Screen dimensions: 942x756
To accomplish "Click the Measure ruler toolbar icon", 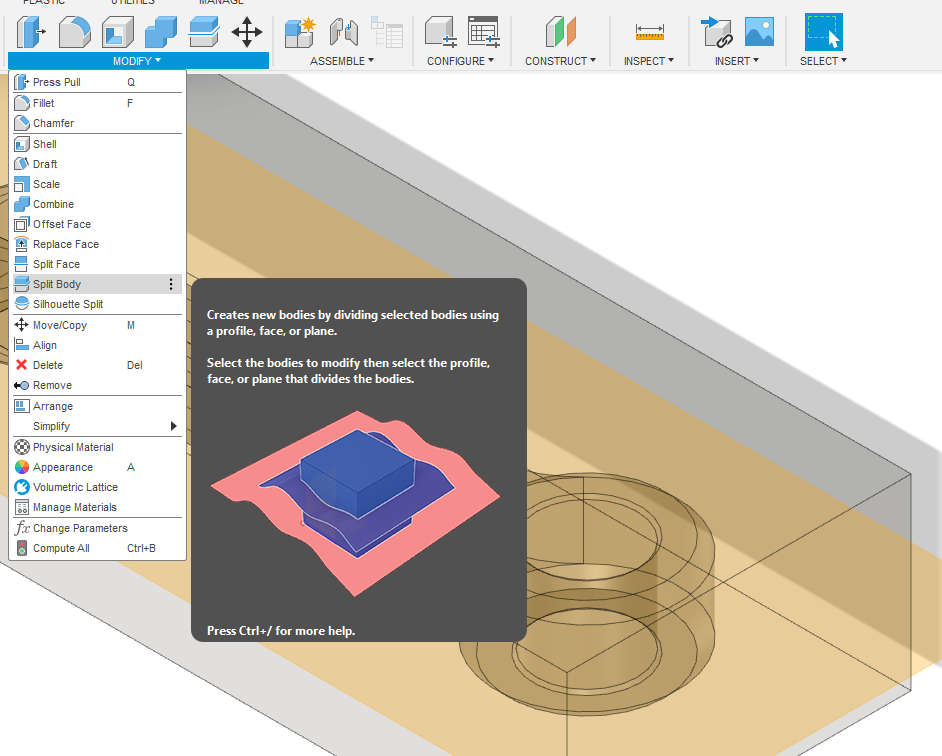I will (x=650, y=32).
